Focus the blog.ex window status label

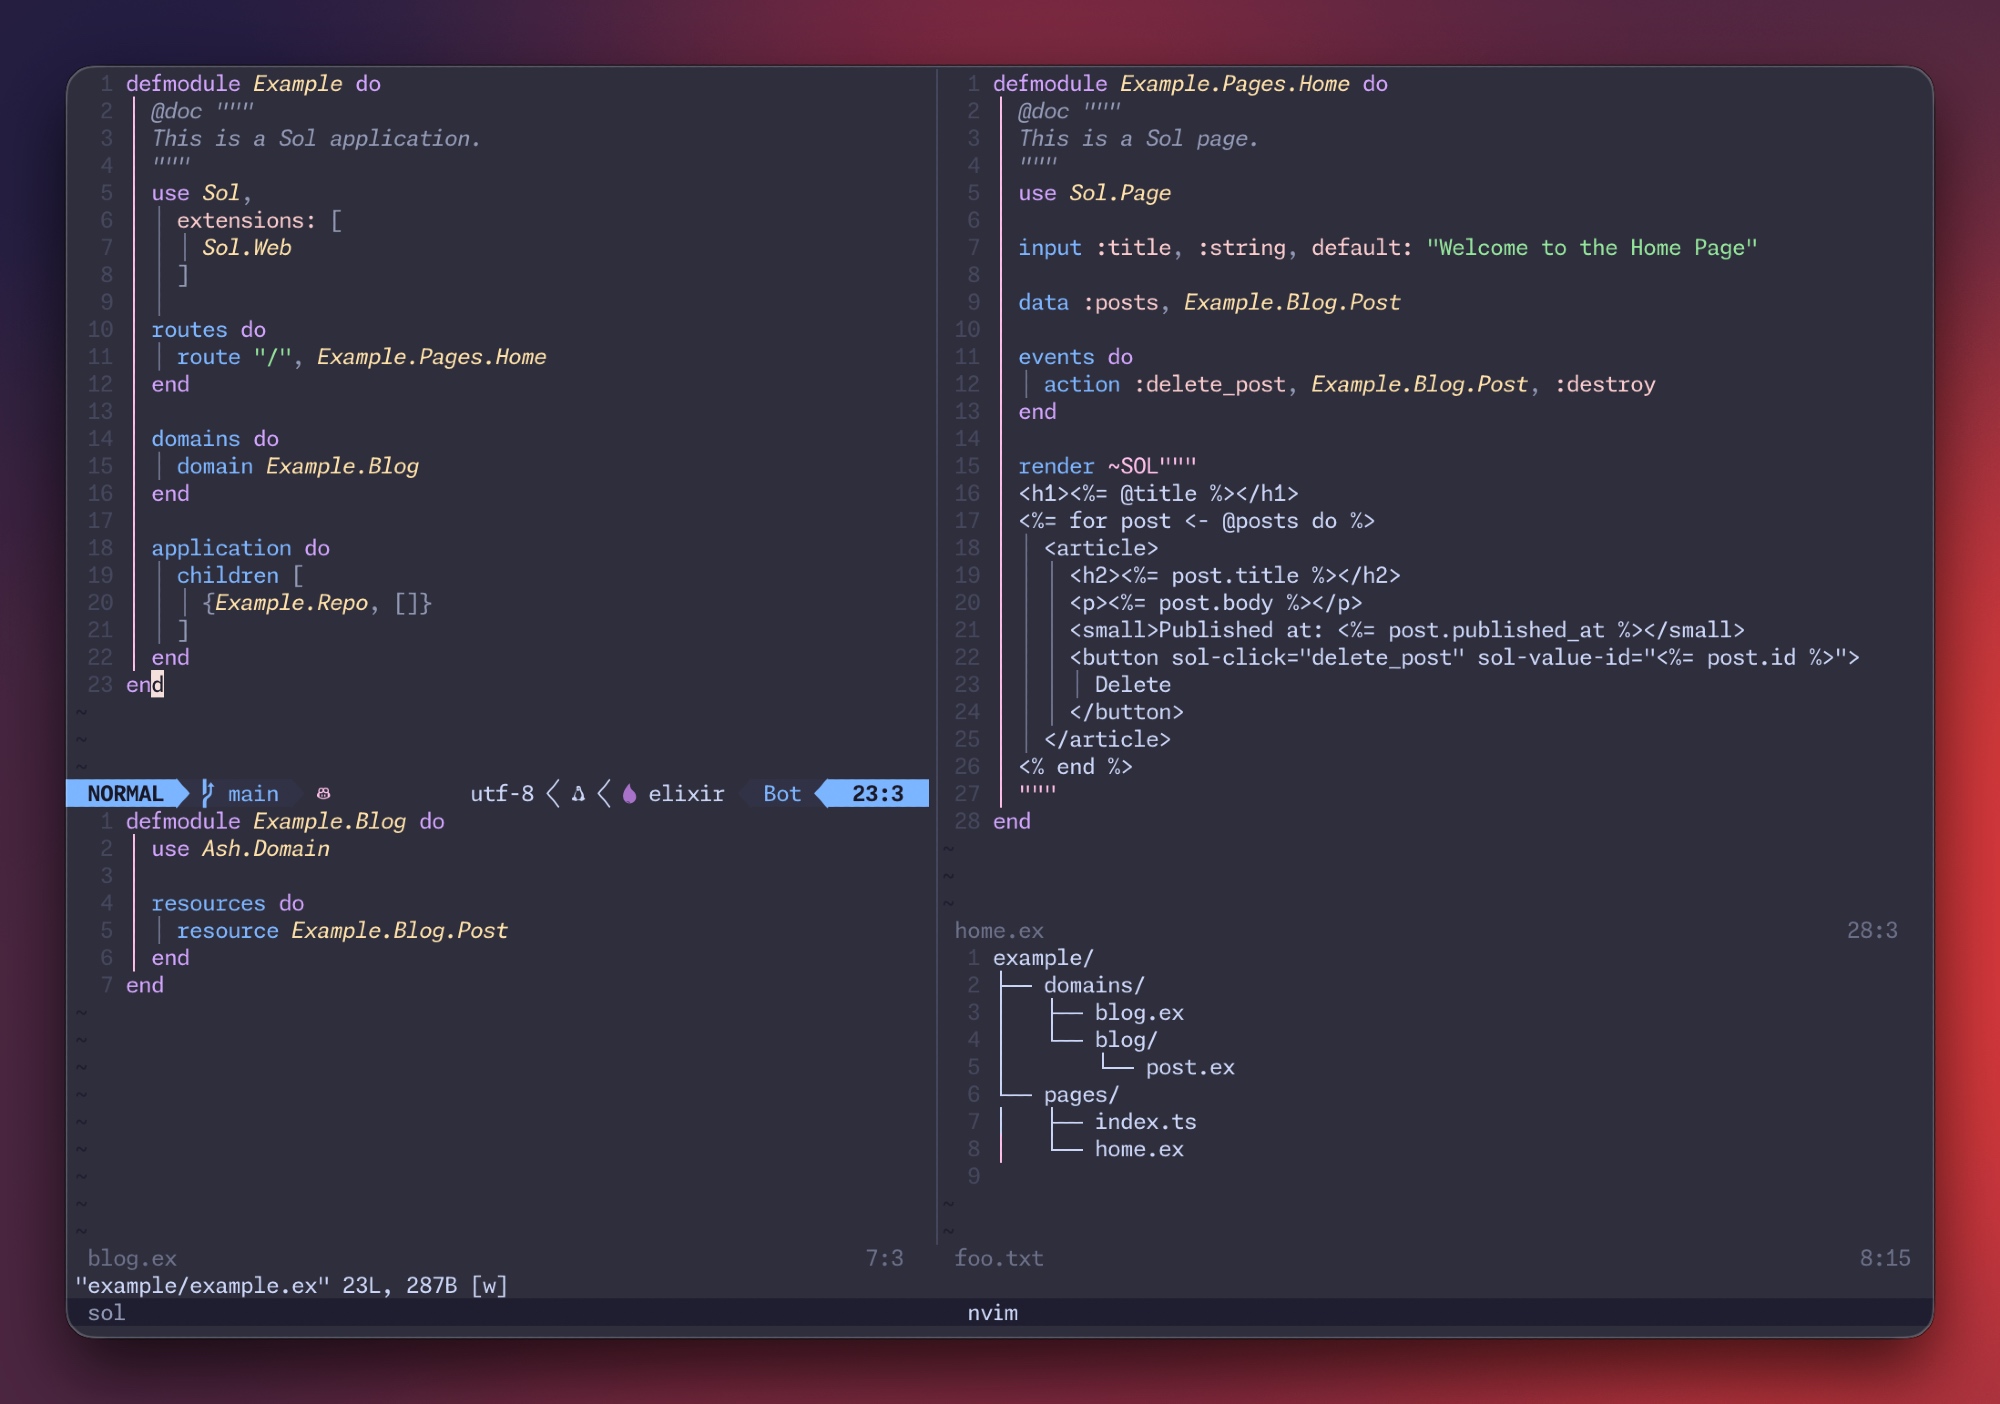pos(132,1258)
